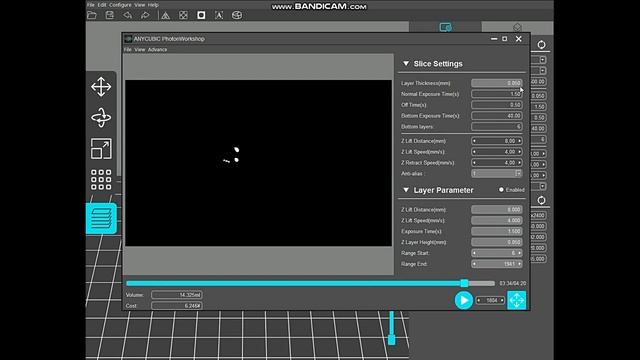Viewport: 640px width, 360px height.
Task: Select the Rotate tool in left sidebar
Action: [101, 118]
